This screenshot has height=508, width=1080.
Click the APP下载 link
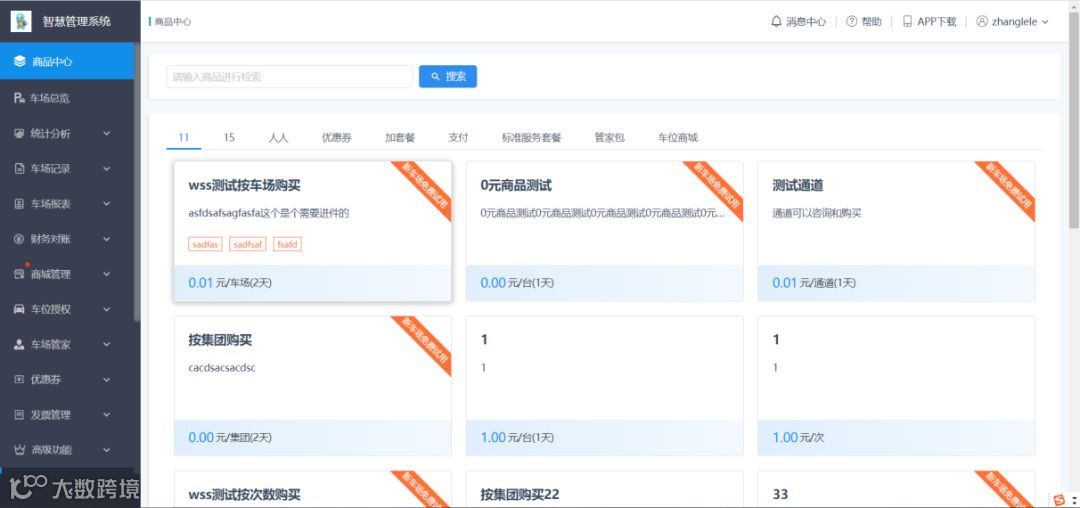[937, 21]
